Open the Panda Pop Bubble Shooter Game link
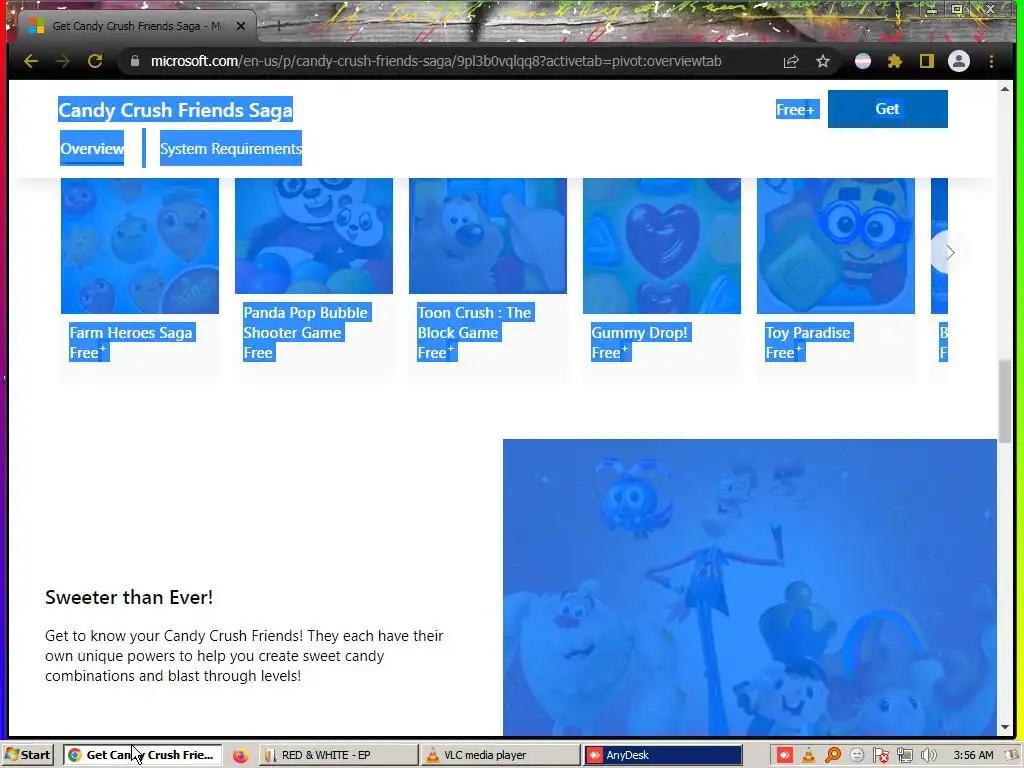 coord(306,323)
